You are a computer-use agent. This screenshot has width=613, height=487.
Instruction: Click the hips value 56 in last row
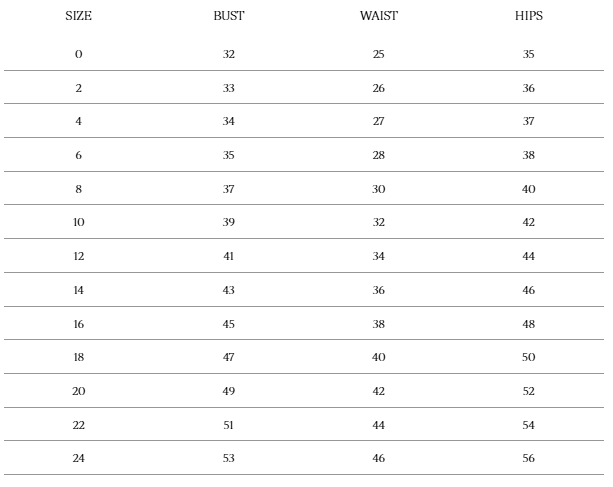tap(528, 459)
